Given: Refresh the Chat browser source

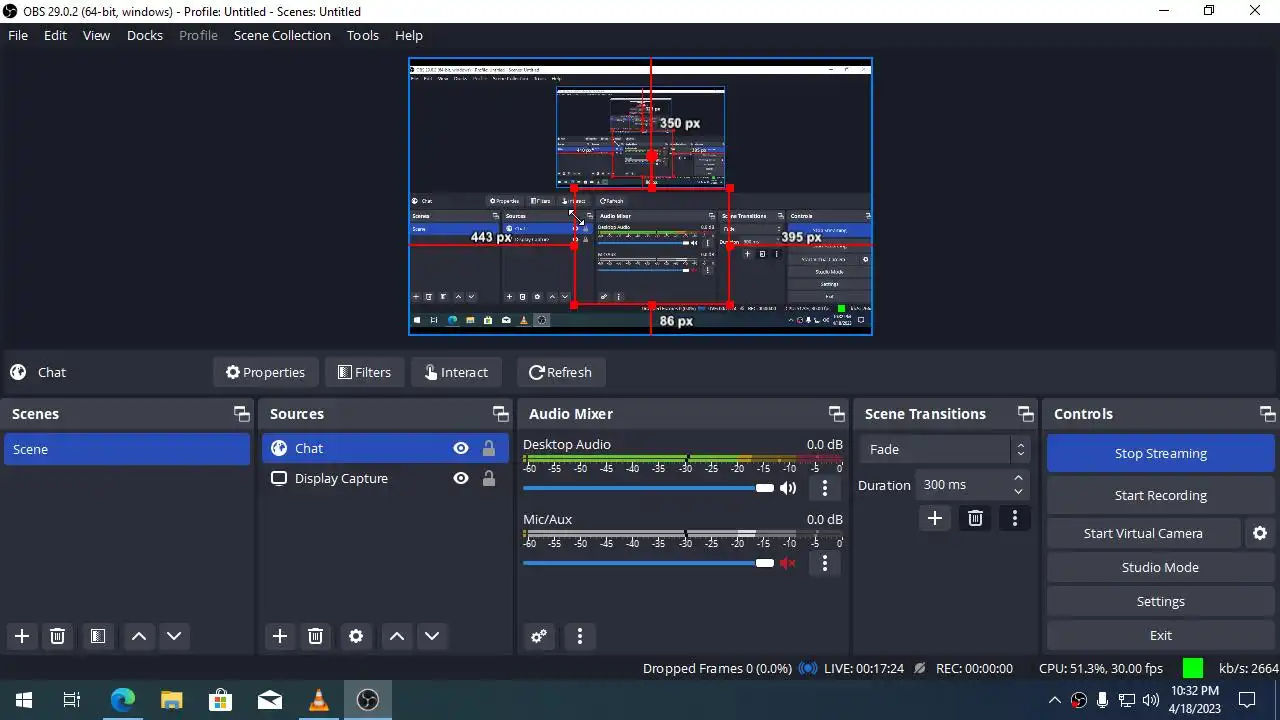Looking at the screenshot, I should click(x=560, y=372).
